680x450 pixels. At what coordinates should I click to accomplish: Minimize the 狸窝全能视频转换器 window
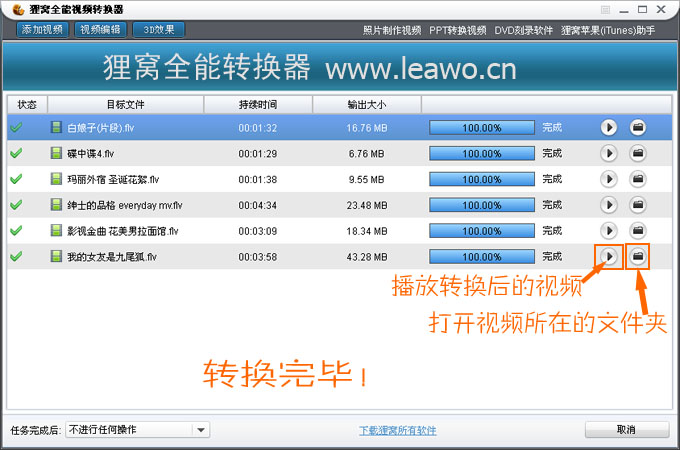click(624, 10)
